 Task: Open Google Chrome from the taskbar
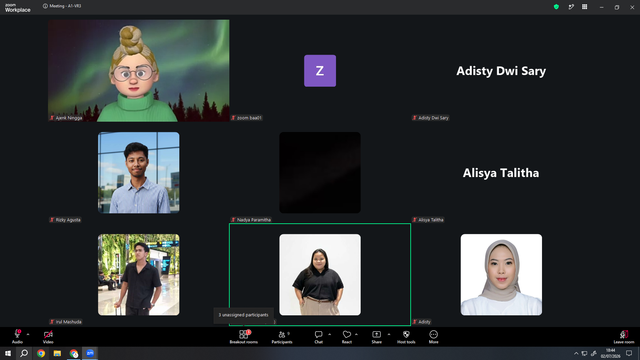(41, 353)
